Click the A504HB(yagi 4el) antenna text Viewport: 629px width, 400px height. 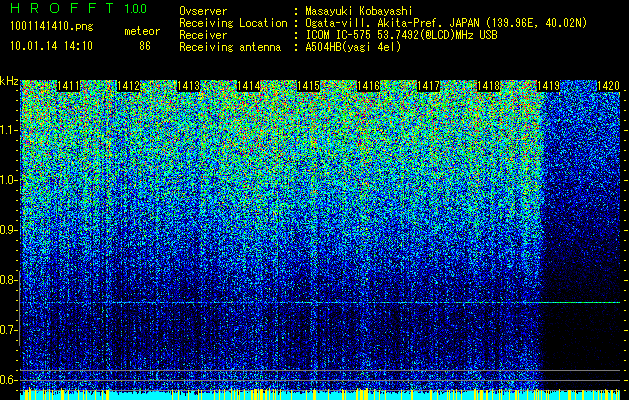coord(353,47)
